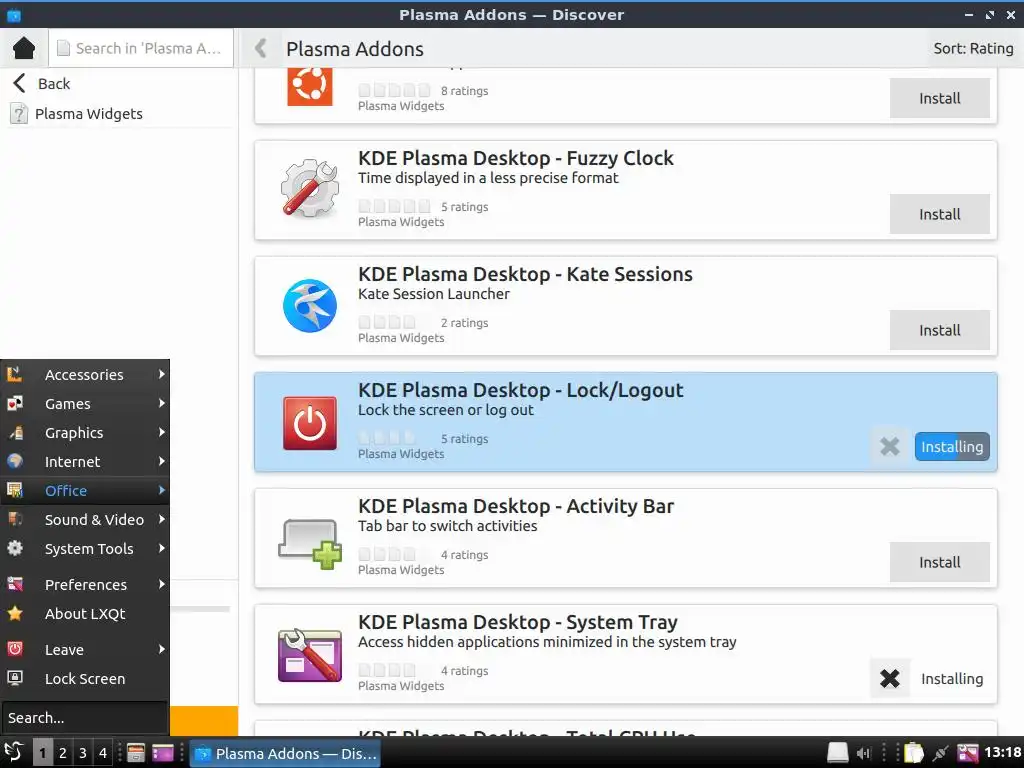Open the Preferences submenu
This screenshot has width=1024, height=768.
click(85, 584)
